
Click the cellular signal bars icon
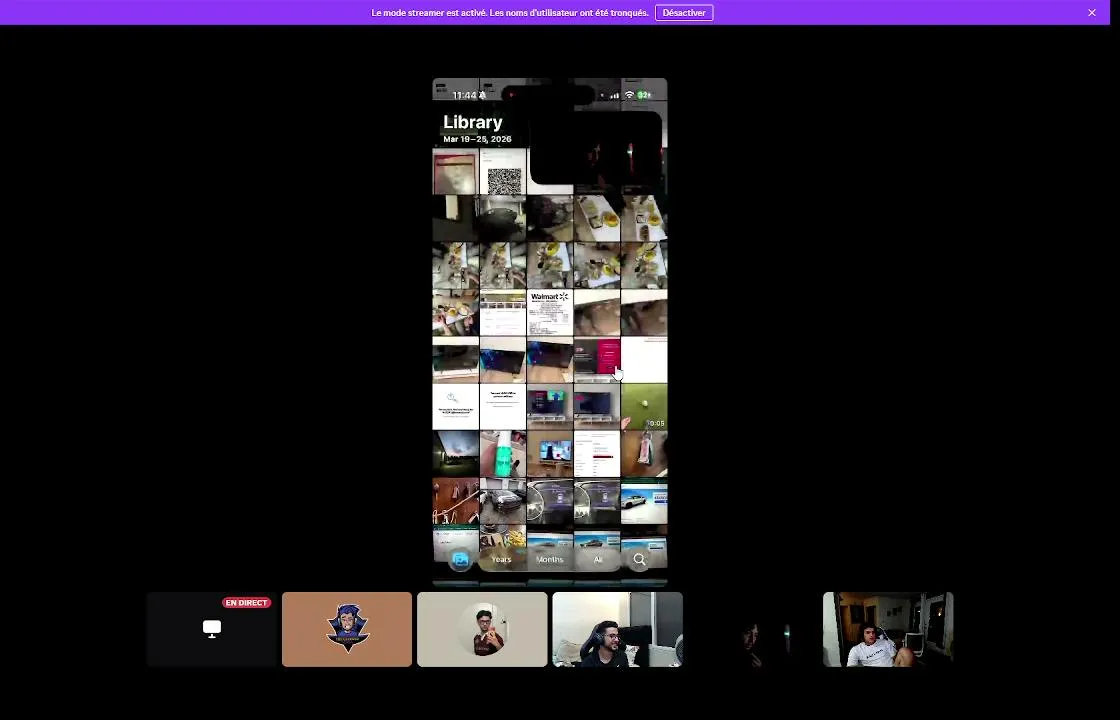[614, 95]
